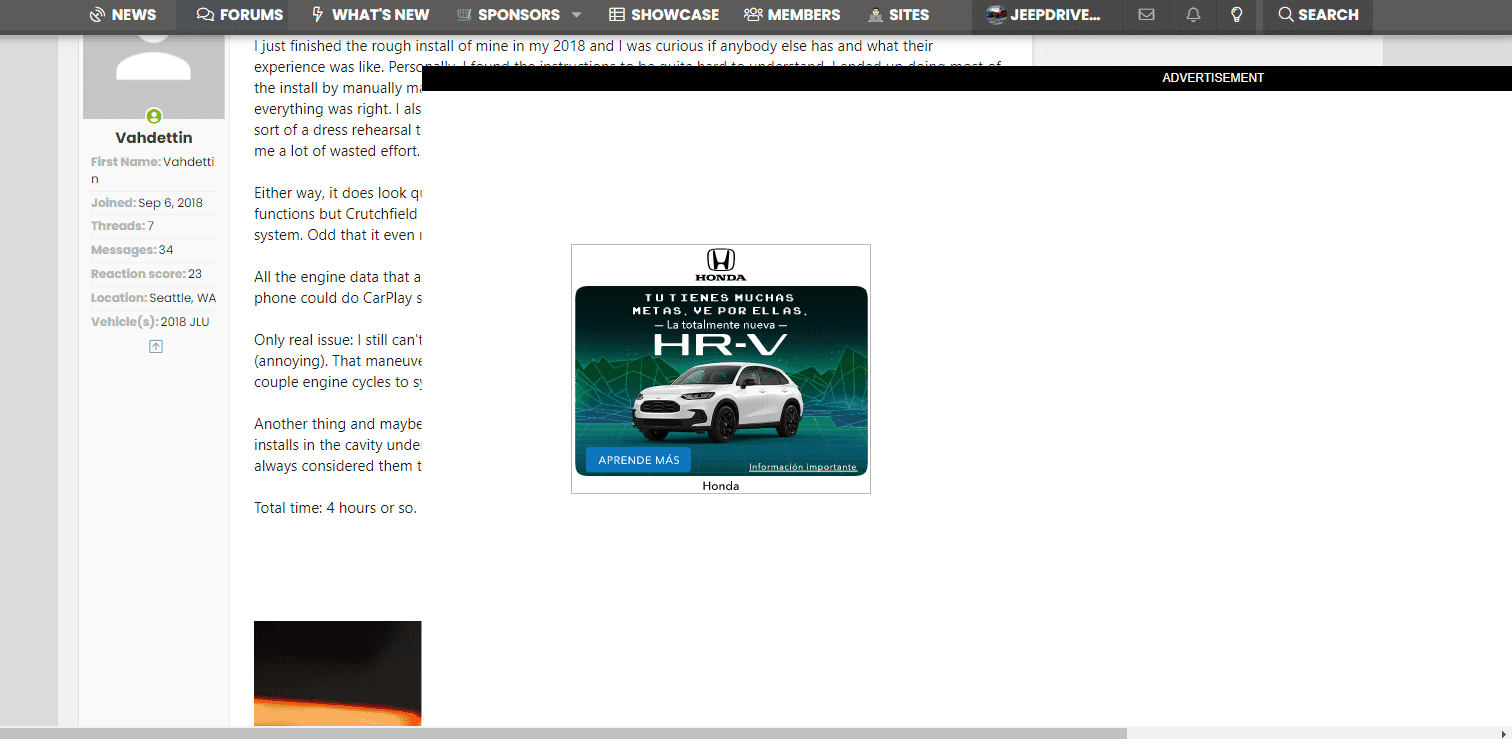Toggle the lightbulb style icon
The image size is (1512, 739).
tap(1237, 15)
